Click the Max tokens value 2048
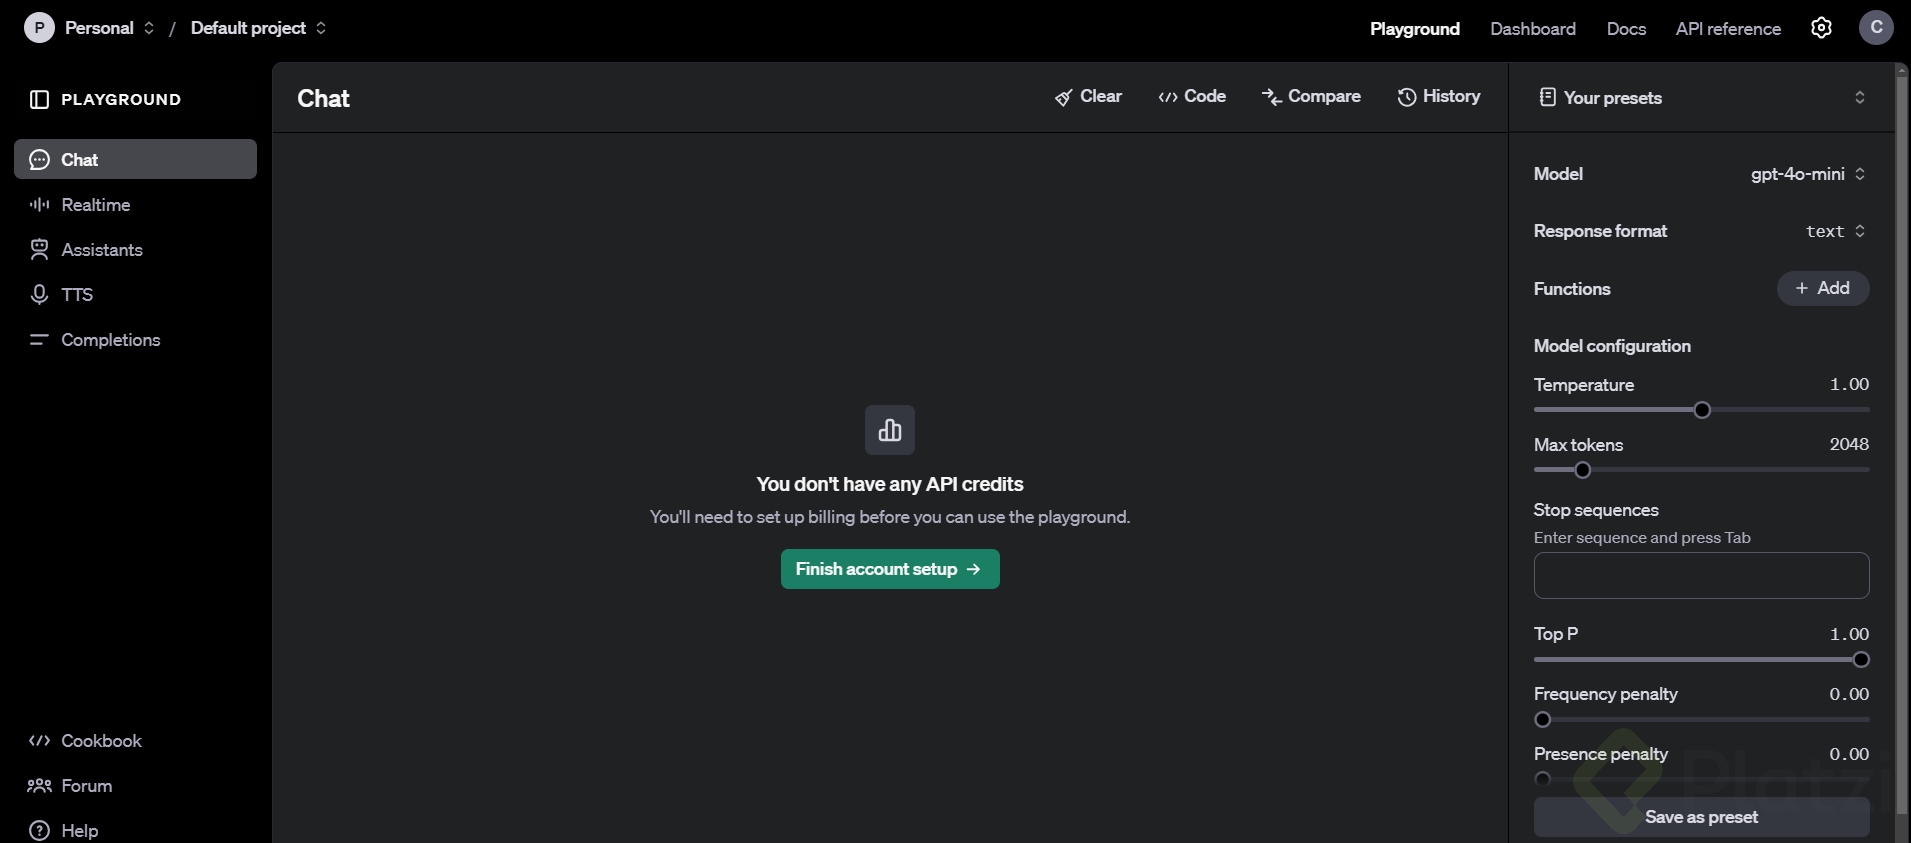Screen dimensions: 1911x843 coord(1849,445)
